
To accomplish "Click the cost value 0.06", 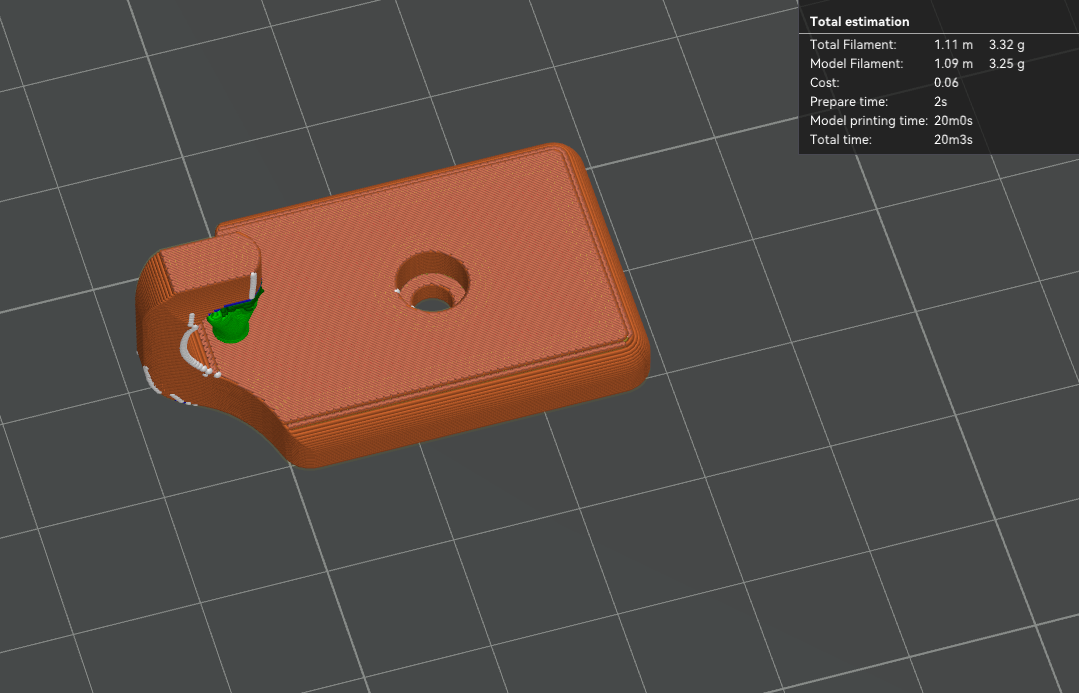I will pyautogui.click(x=946, y=83).
